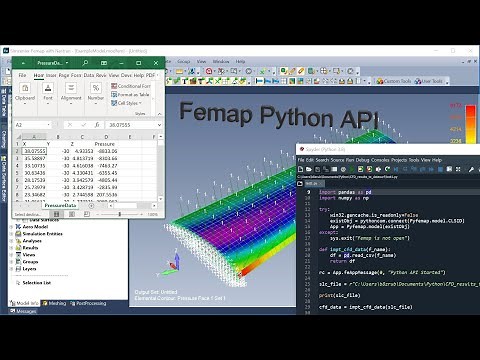
Task: Open User Tools in Femap toolbar
Action: (429, 81)
